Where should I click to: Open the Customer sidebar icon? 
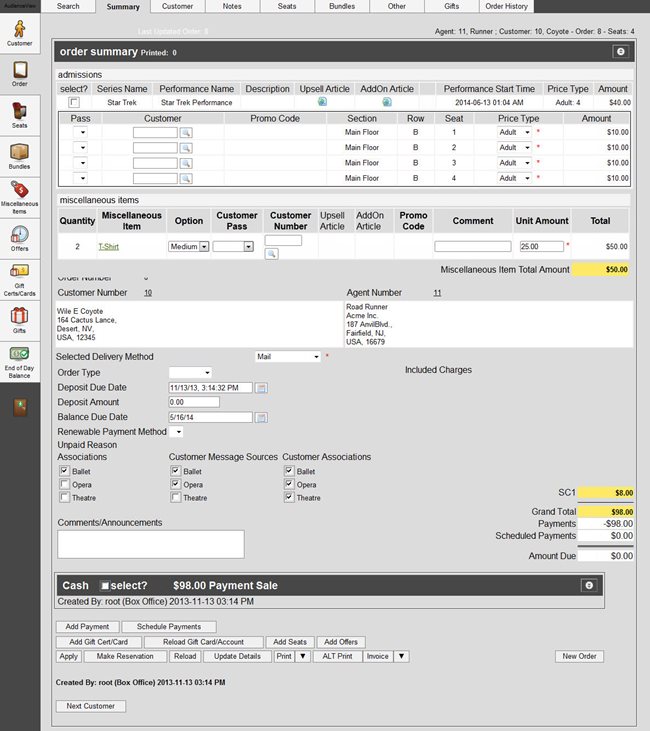[x=20, y=33]
